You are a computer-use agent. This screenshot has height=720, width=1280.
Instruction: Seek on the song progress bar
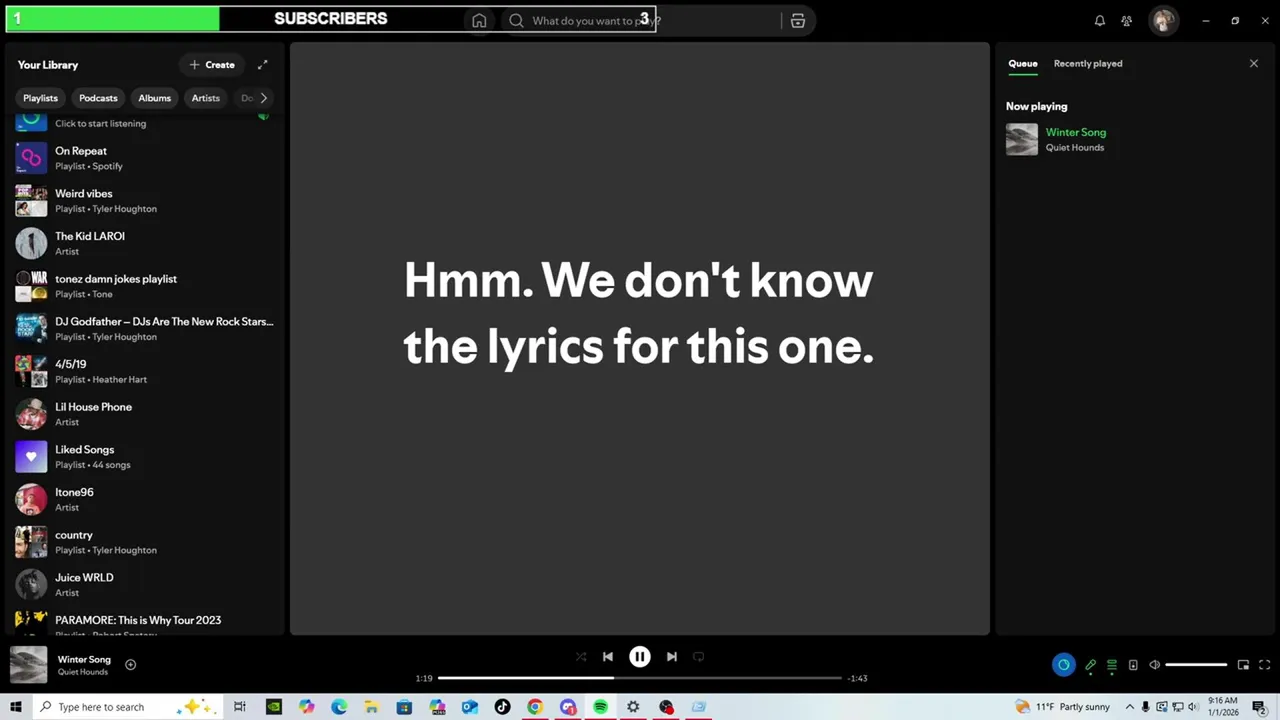[640, 678]
